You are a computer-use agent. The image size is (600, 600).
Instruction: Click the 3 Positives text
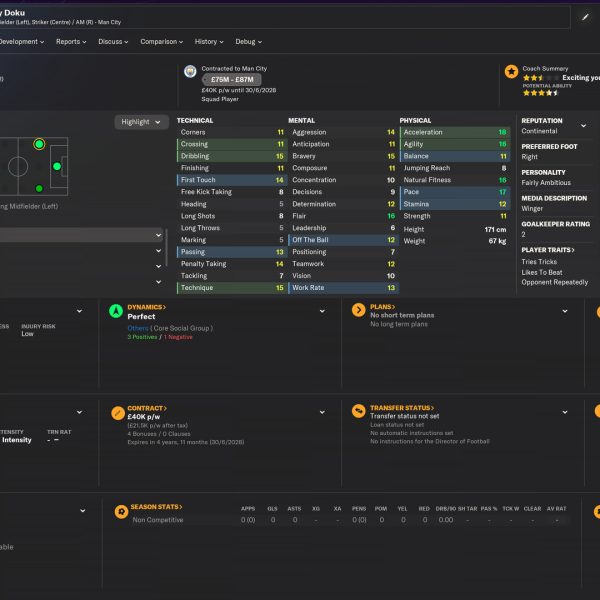(142, 337)
